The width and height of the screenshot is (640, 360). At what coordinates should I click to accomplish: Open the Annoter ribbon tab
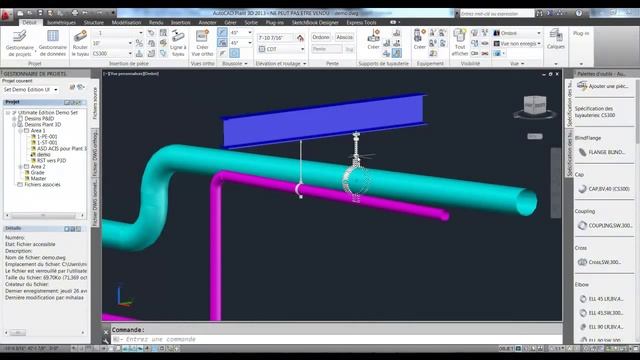[x=207, y=22]
